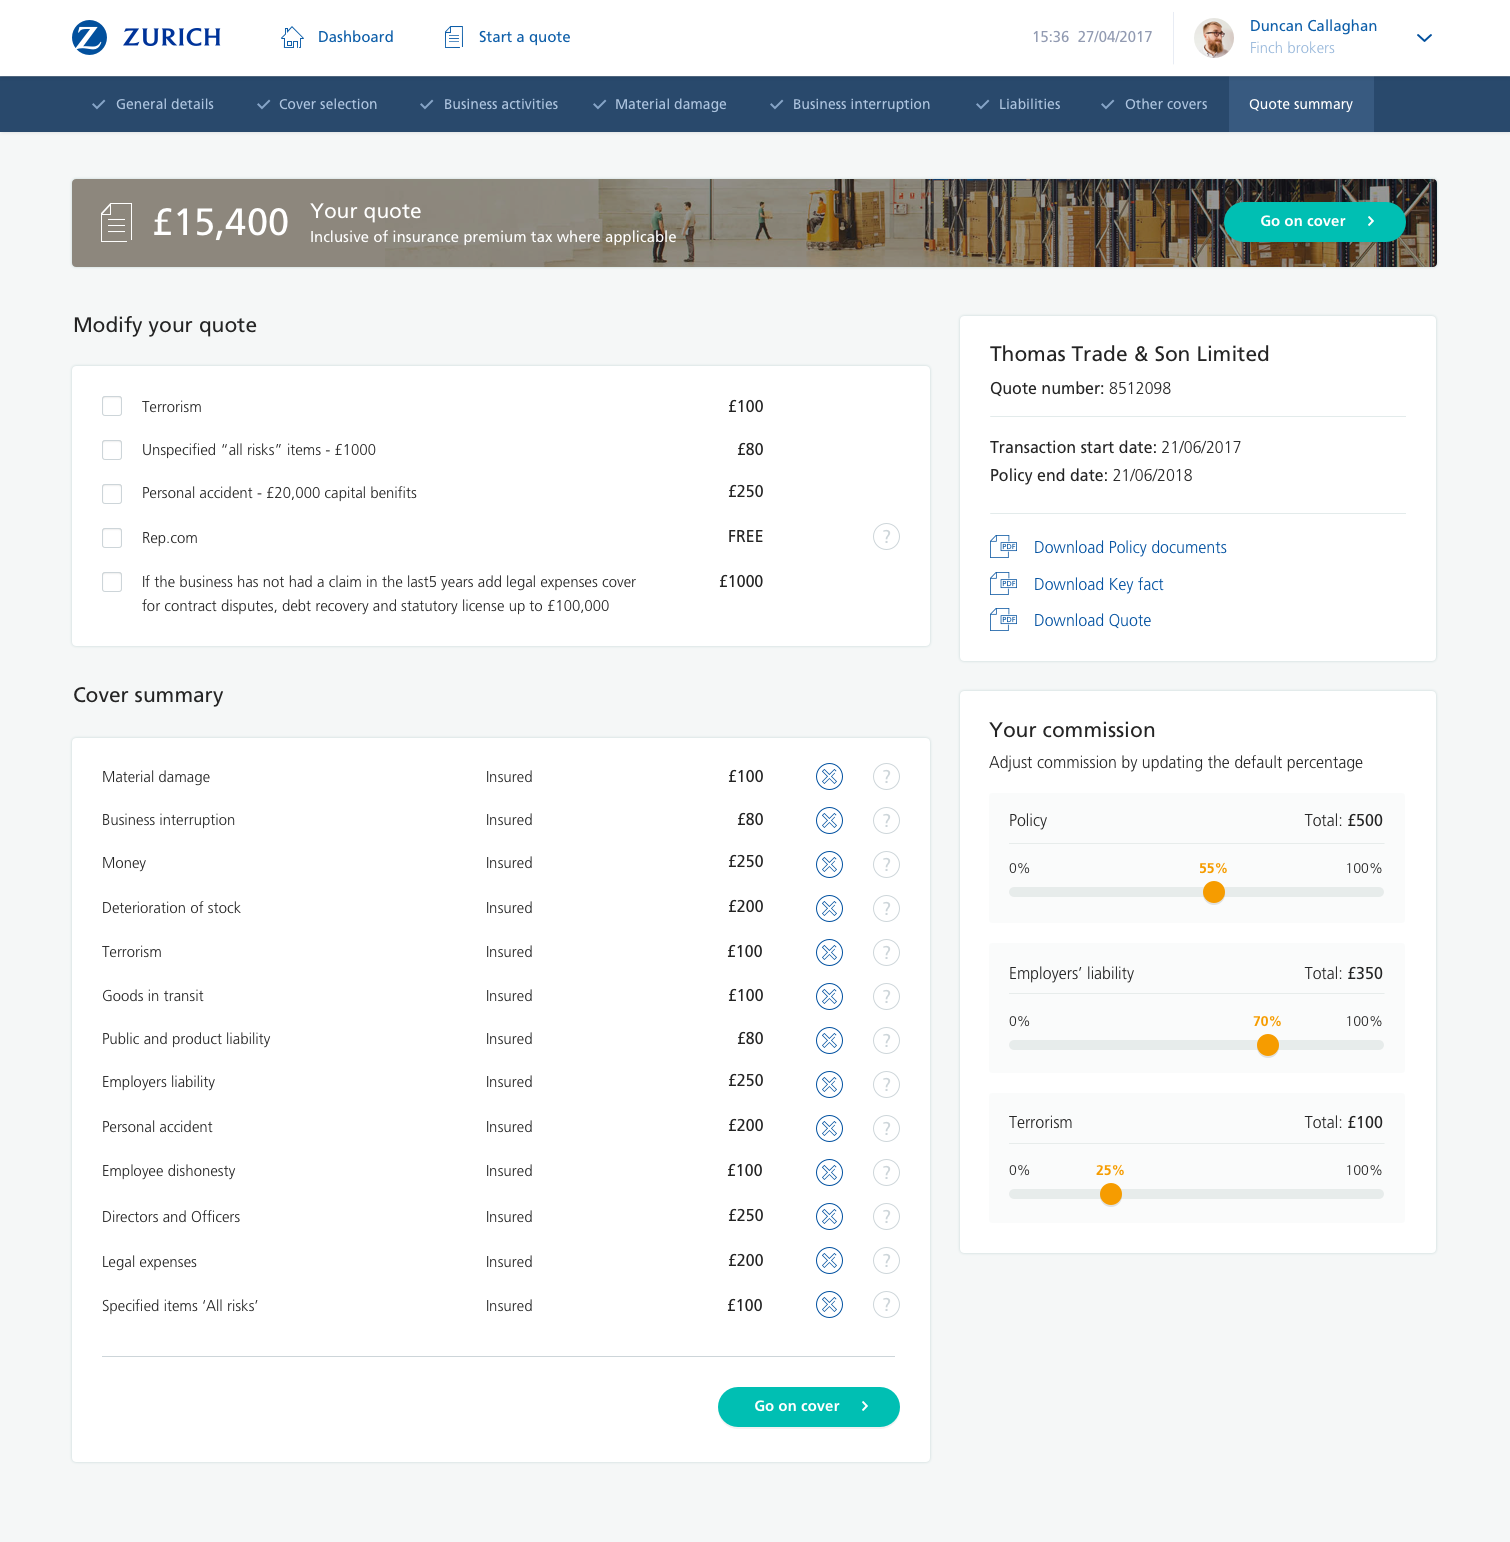Show help for Business interruption
1510x1542 pixels.
coord(886,820)
